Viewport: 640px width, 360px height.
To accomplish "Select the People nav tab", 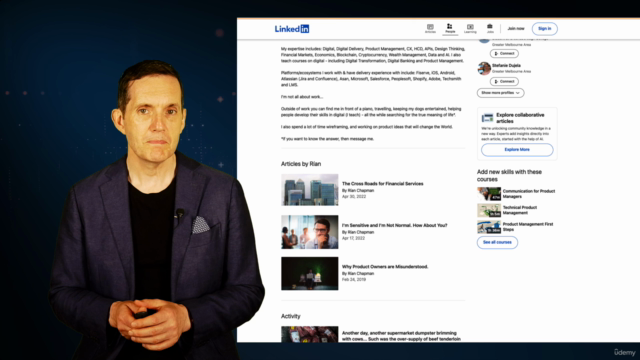I will pos(450,29).
